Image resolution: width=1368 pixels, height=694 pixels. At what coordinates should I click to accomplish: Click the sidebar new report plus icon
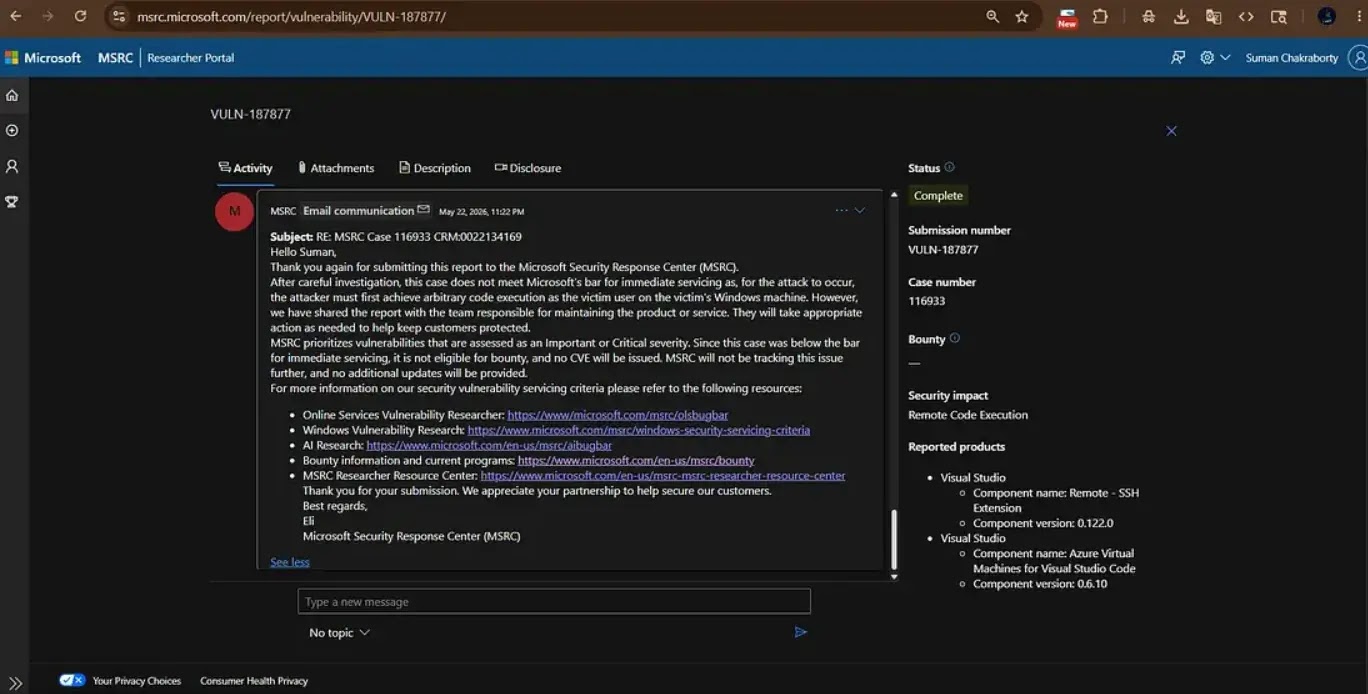(12, 130)
